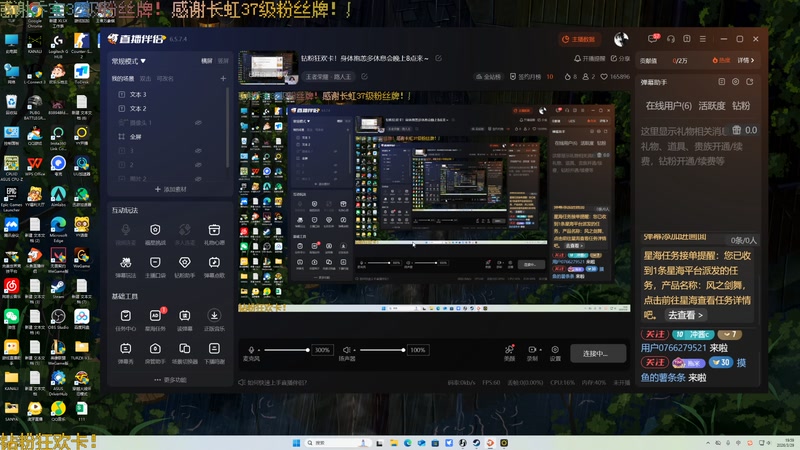The image size is (800, 450).
Task: Click the taskbar search box
Action: (x=337, y=443)
